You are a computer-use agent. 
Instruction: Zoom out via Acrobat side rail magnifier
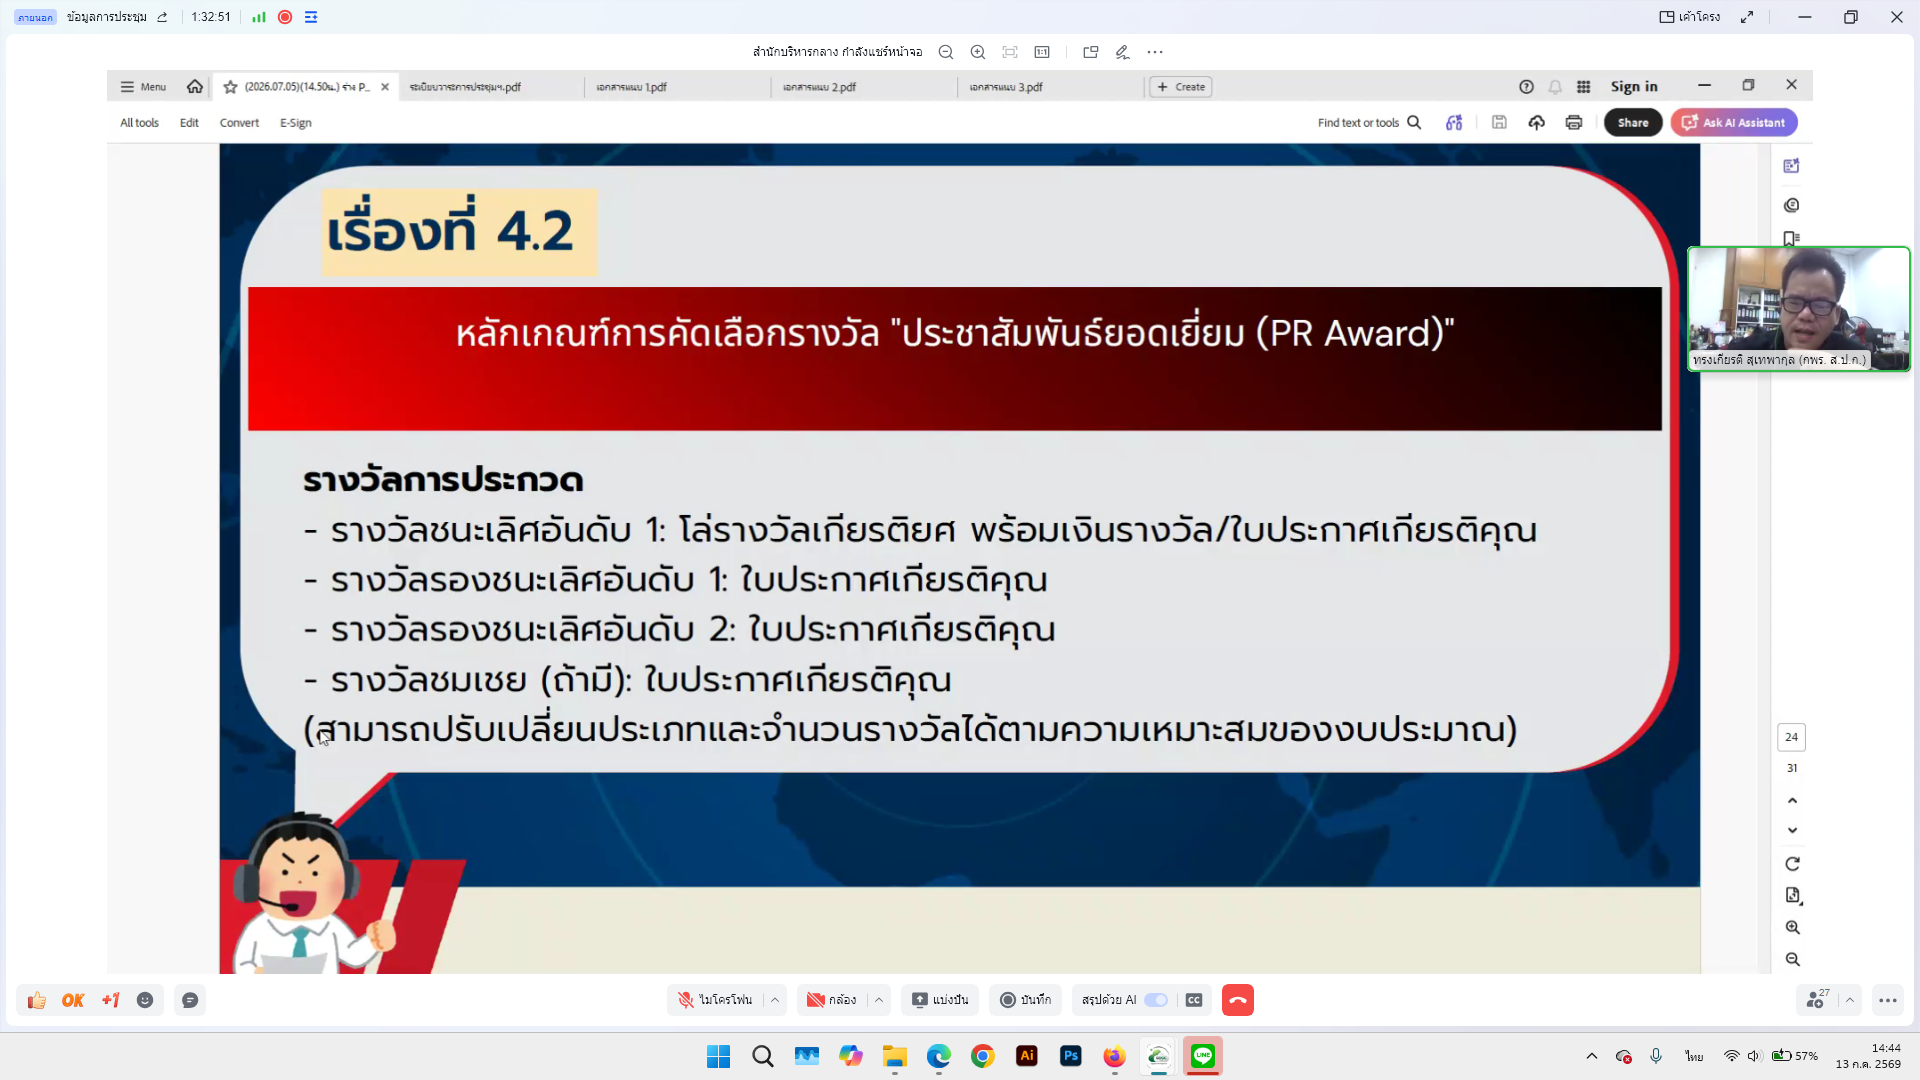[x=1792, y=959]
